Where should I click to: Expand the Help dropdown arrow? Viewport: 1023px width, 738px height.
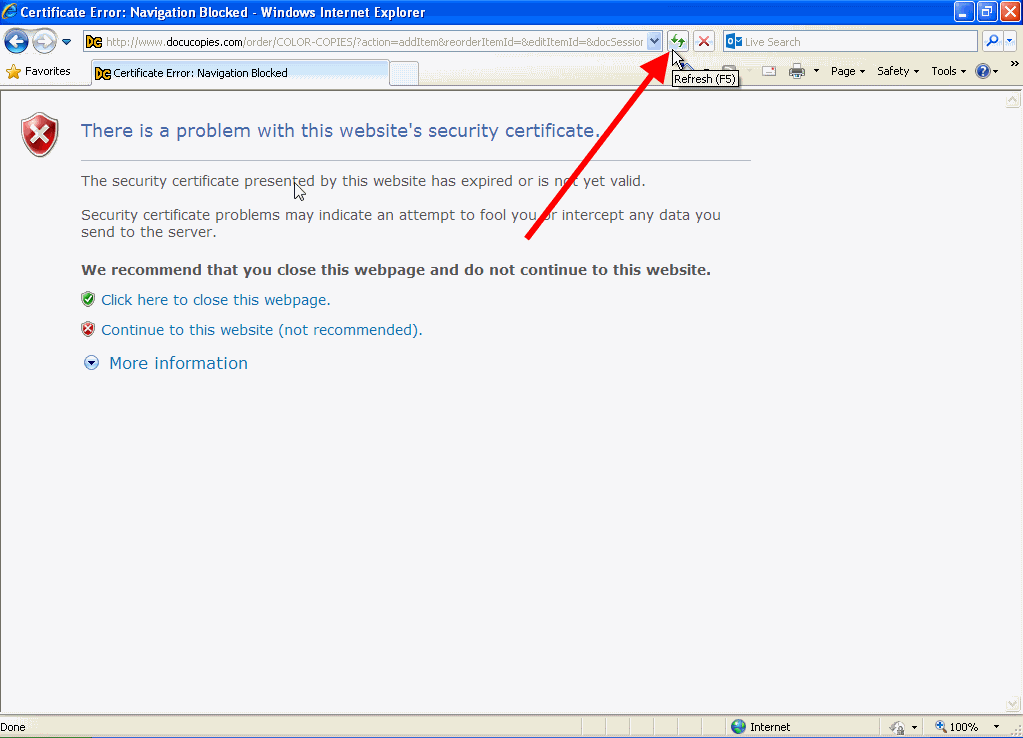tap(996, 71)
